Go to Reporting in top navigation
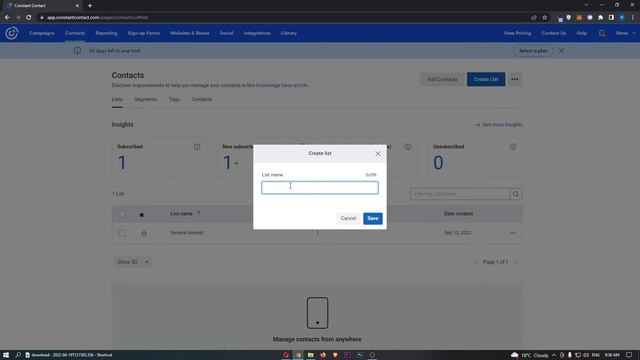Viewport: 640px width, 360px height. [106, 33]
